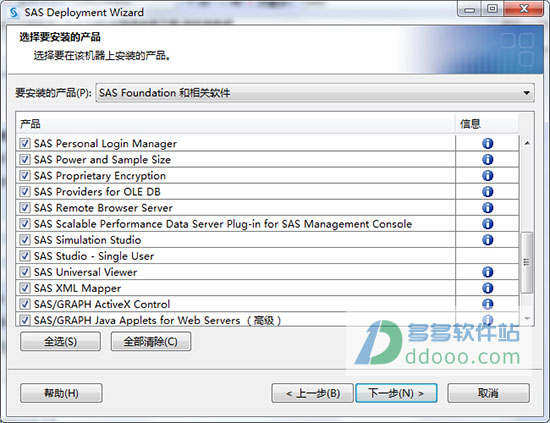Select the SAS Remote Browser Server row text
This screenshot has width=550, height=423.
coord(103,208)
